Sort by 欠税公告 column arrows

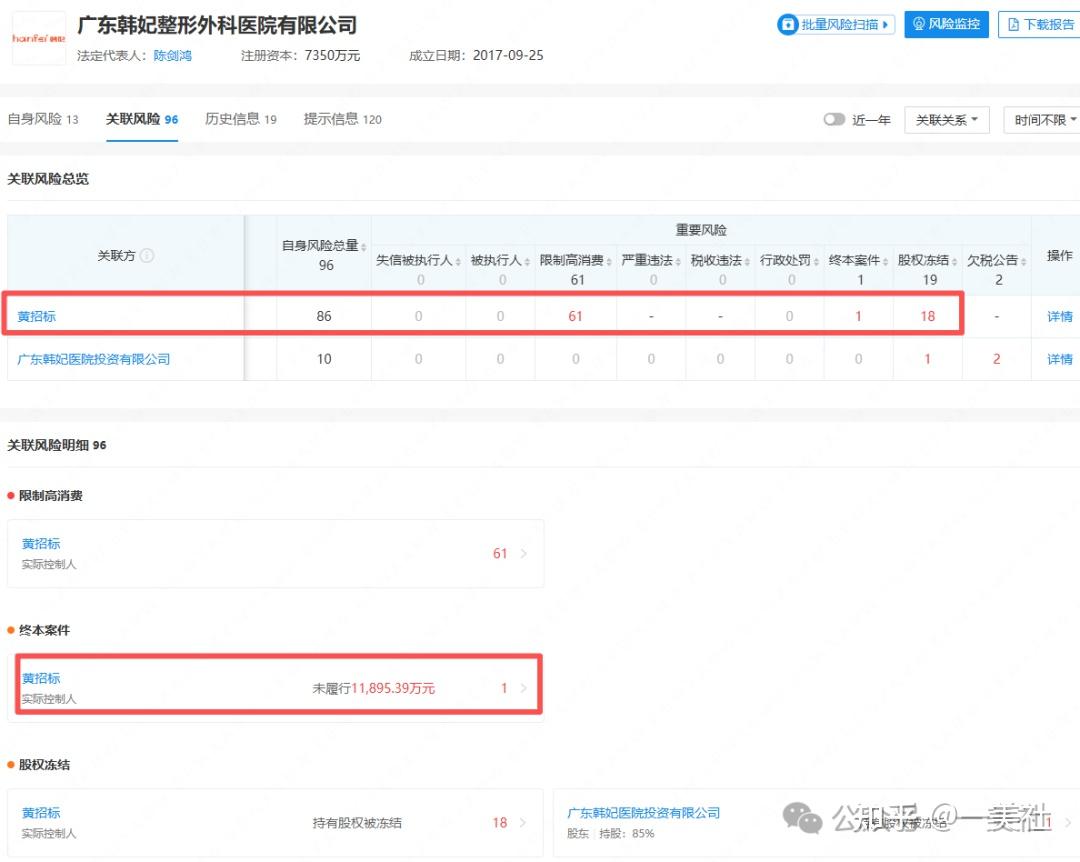pyautogui.click(x=1024, y=261)
